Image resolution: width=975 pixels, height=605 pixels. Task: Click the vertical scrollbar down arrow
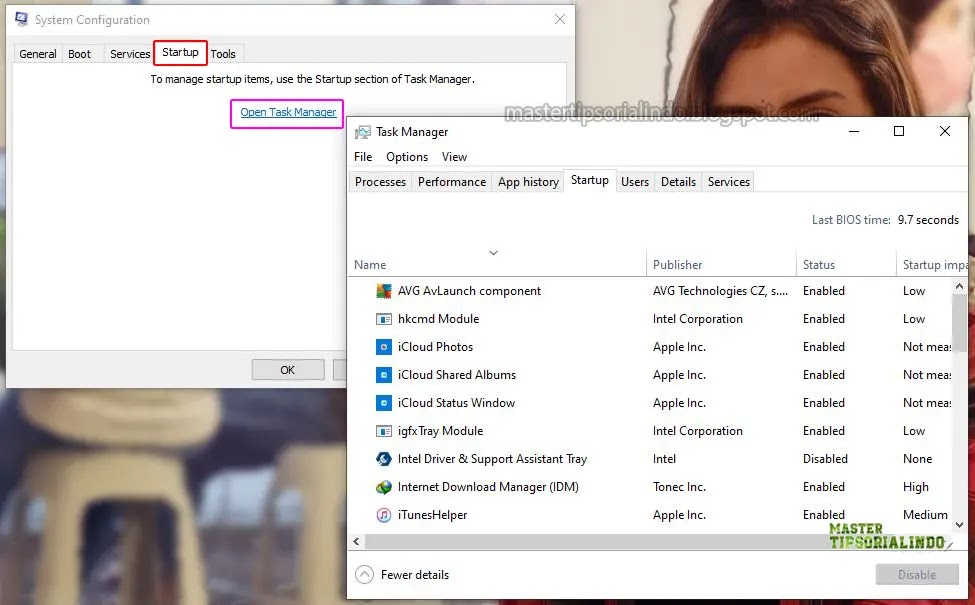point(959,525)
